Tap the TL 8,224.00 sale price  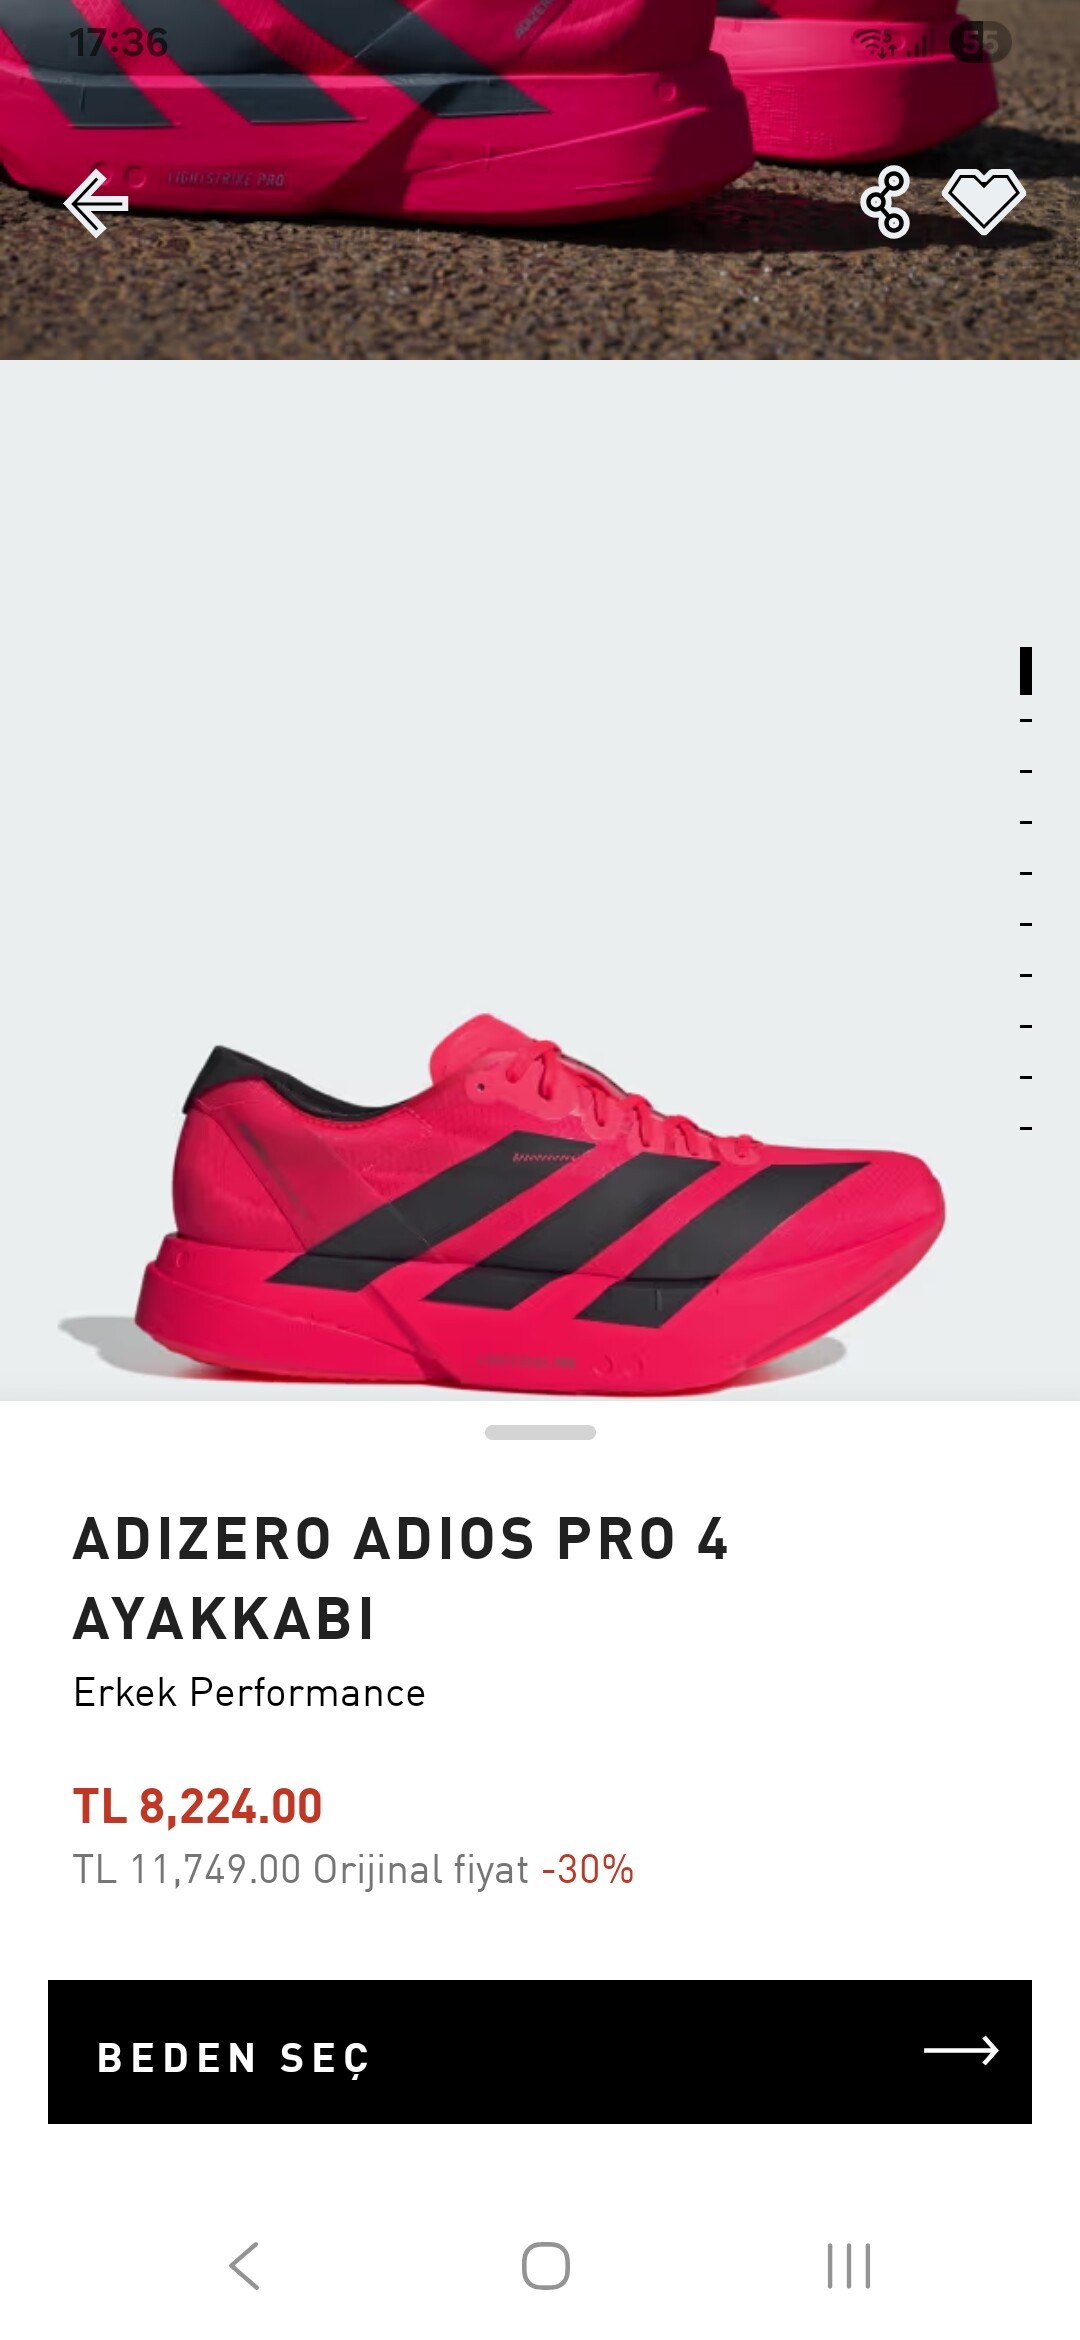(x=198, y=1806)
